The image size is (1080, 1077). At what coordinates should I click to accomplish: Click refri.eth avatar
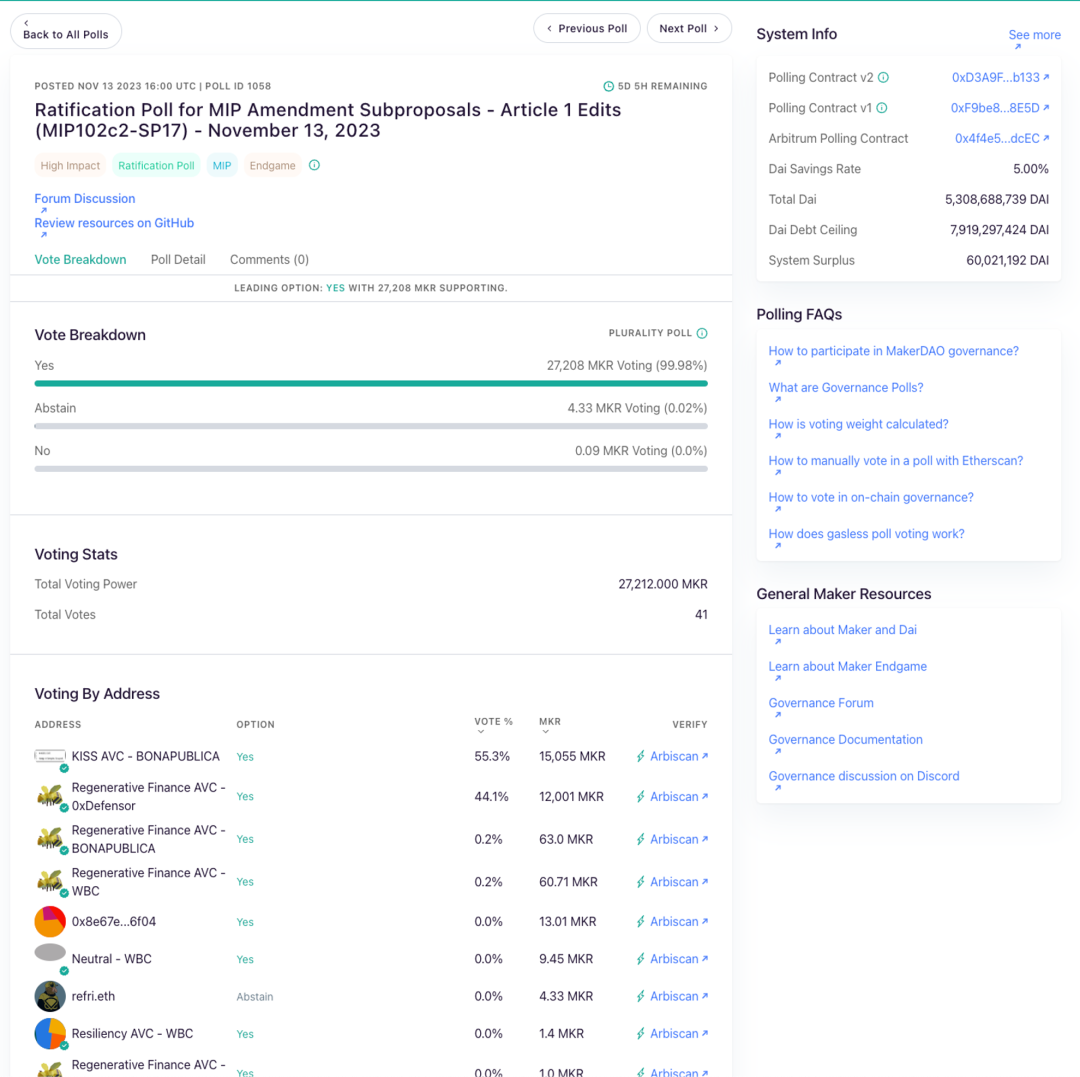[x=50, y=996]
